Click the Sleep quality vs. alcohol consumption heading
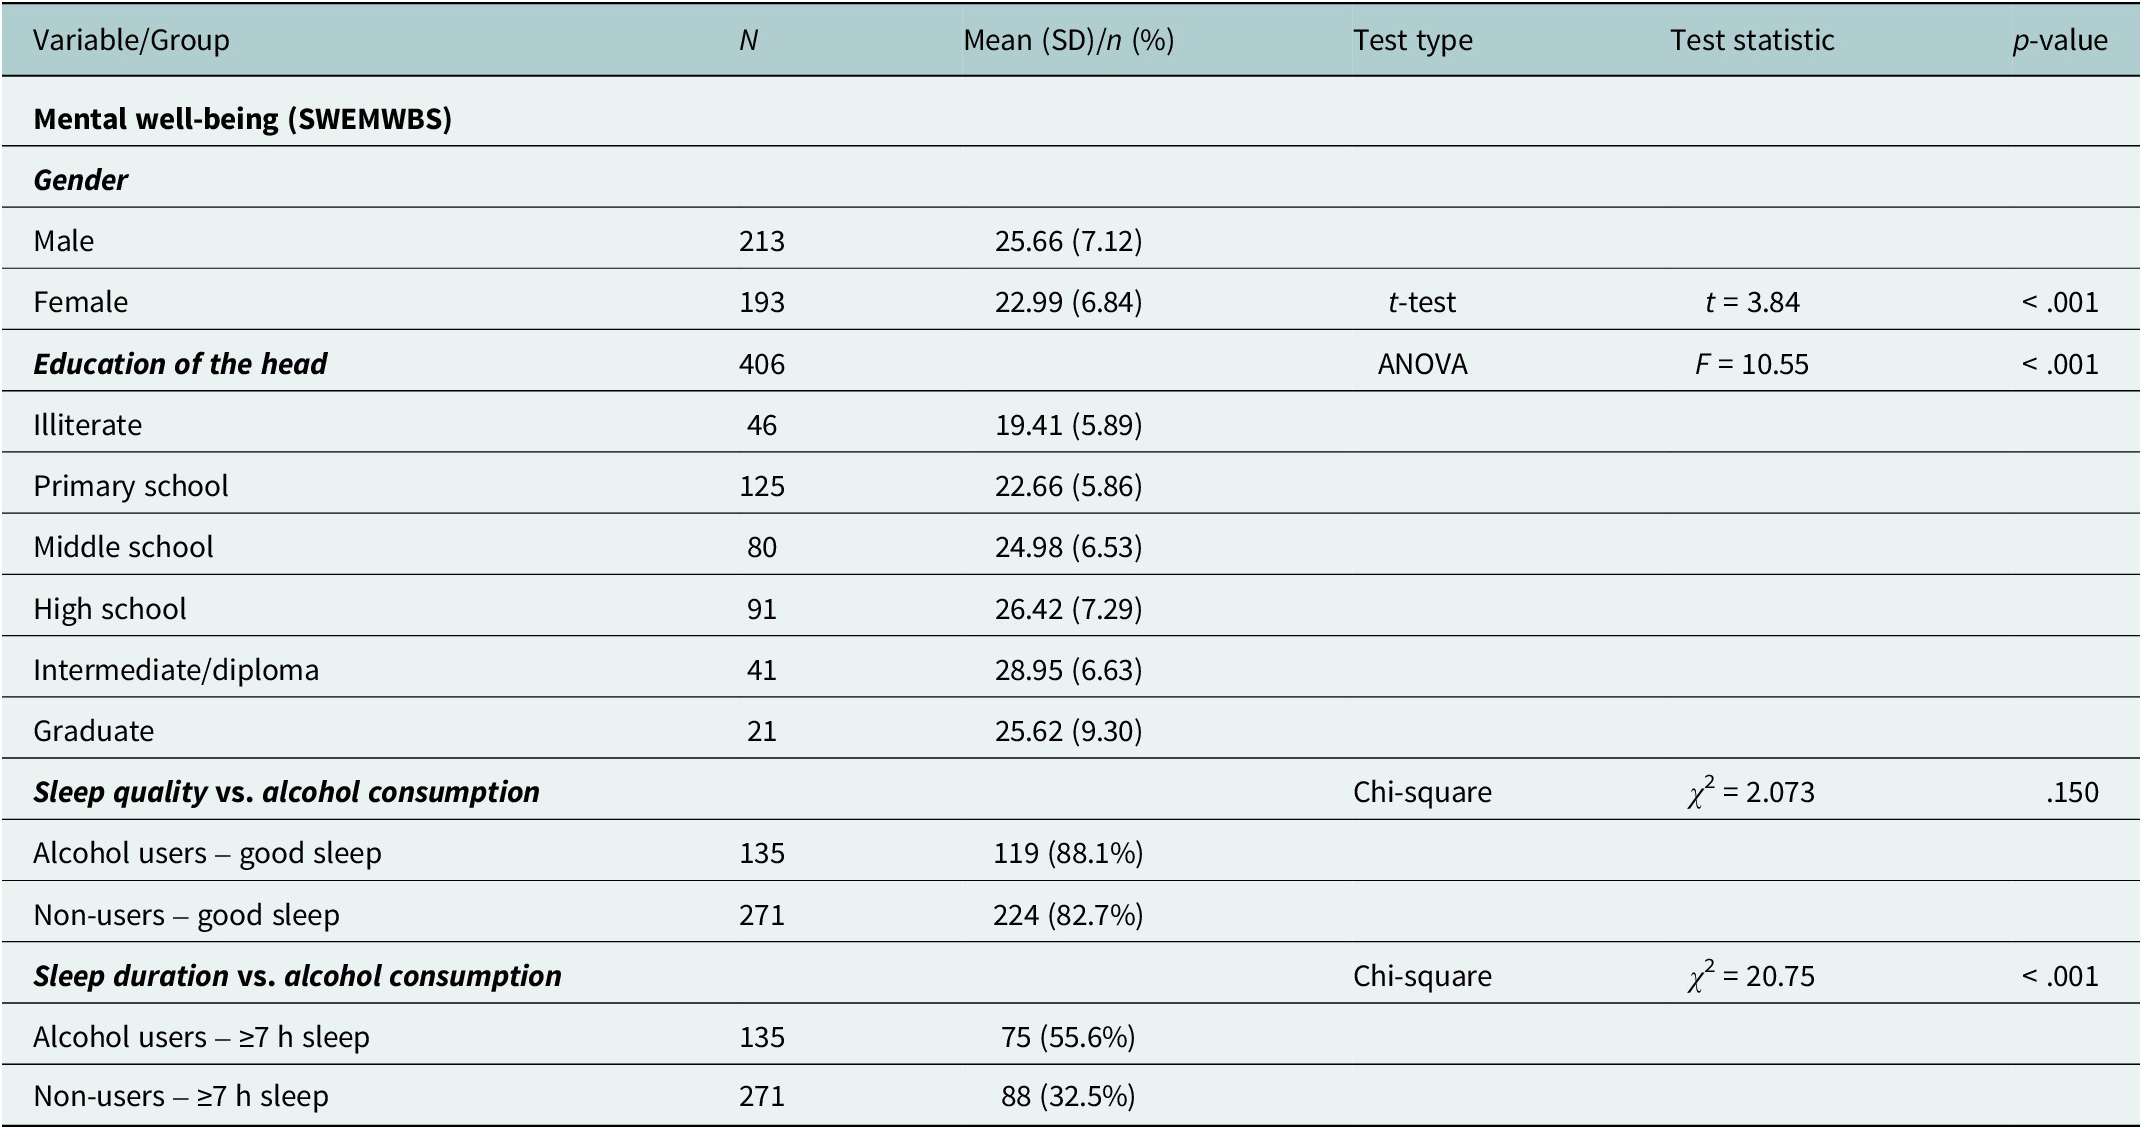The width and height of the screenshot is (2142, 1129). pos(286,792)
